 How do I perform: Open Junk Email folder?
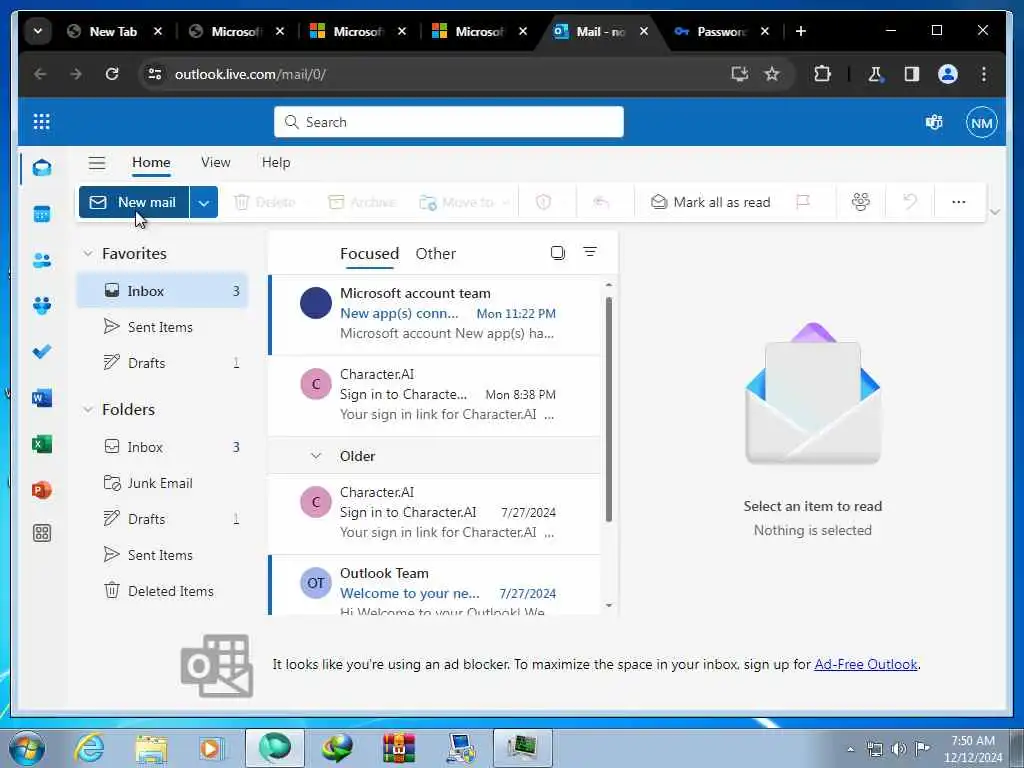(163, 483)
